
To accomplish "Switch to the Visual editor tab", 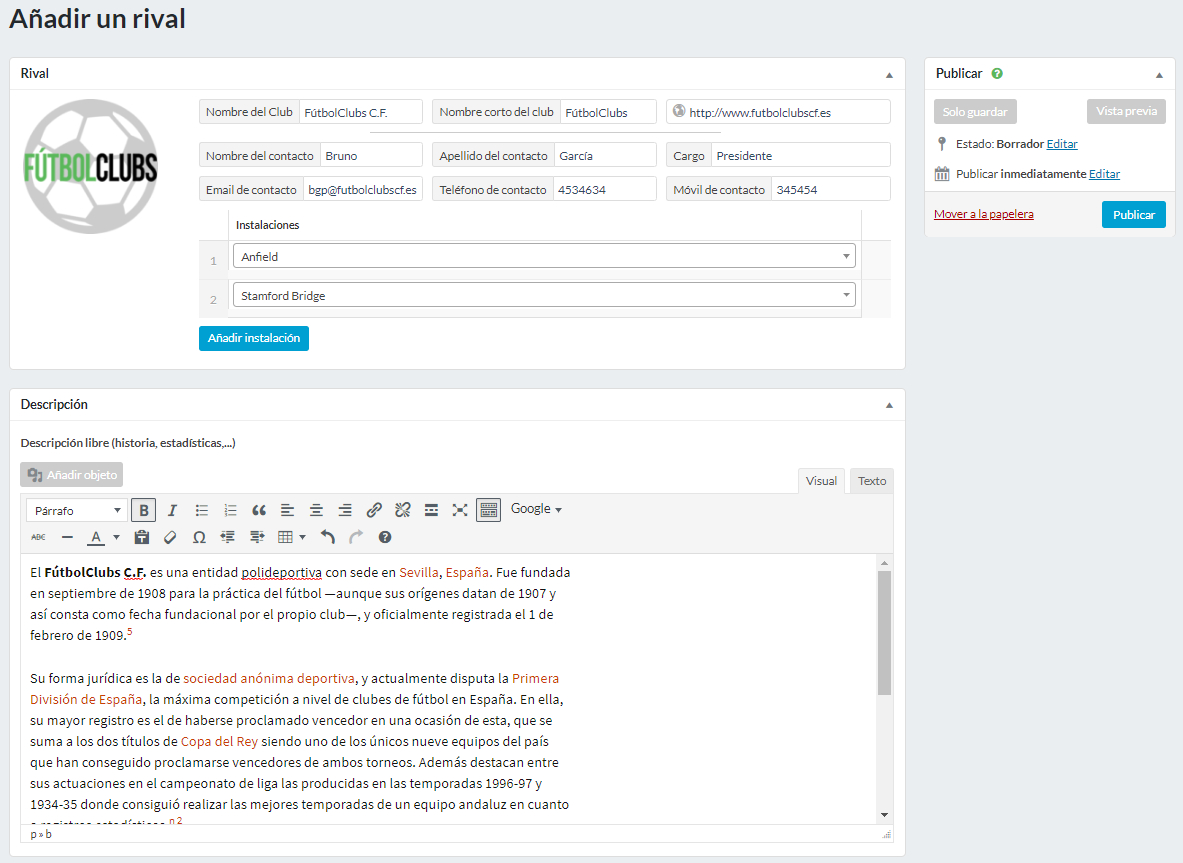I will (821, 481).
